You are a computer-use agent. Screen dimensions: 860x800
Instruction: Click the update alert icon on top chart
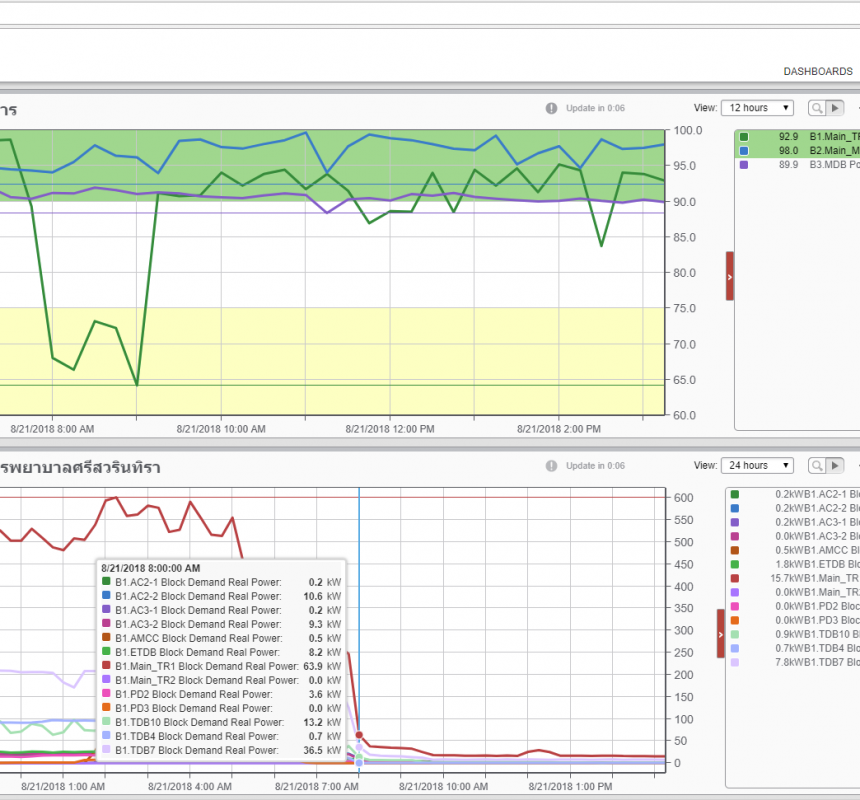coord(551,108)
